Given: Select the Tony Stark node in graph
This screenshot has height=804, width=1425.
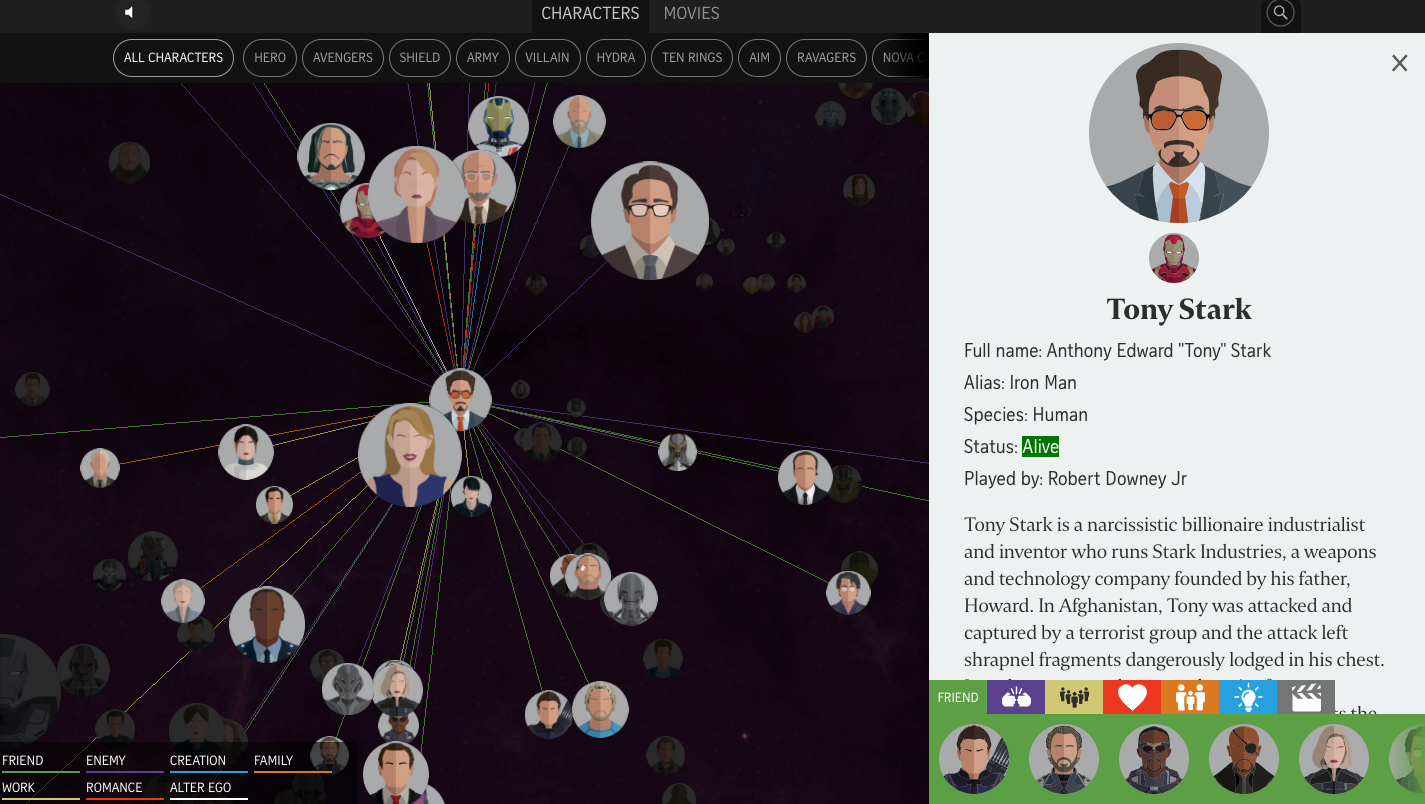Looking at the screenshot, I should (x=460, y=399).
